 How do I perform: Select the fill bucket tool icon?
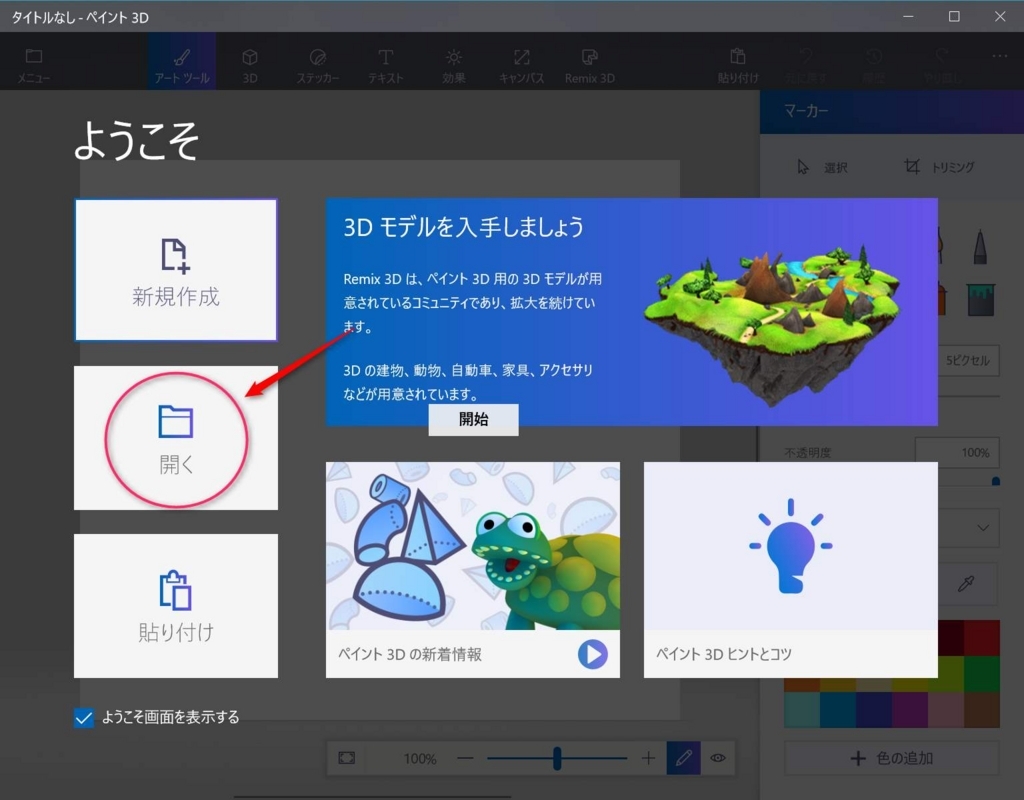980,300
